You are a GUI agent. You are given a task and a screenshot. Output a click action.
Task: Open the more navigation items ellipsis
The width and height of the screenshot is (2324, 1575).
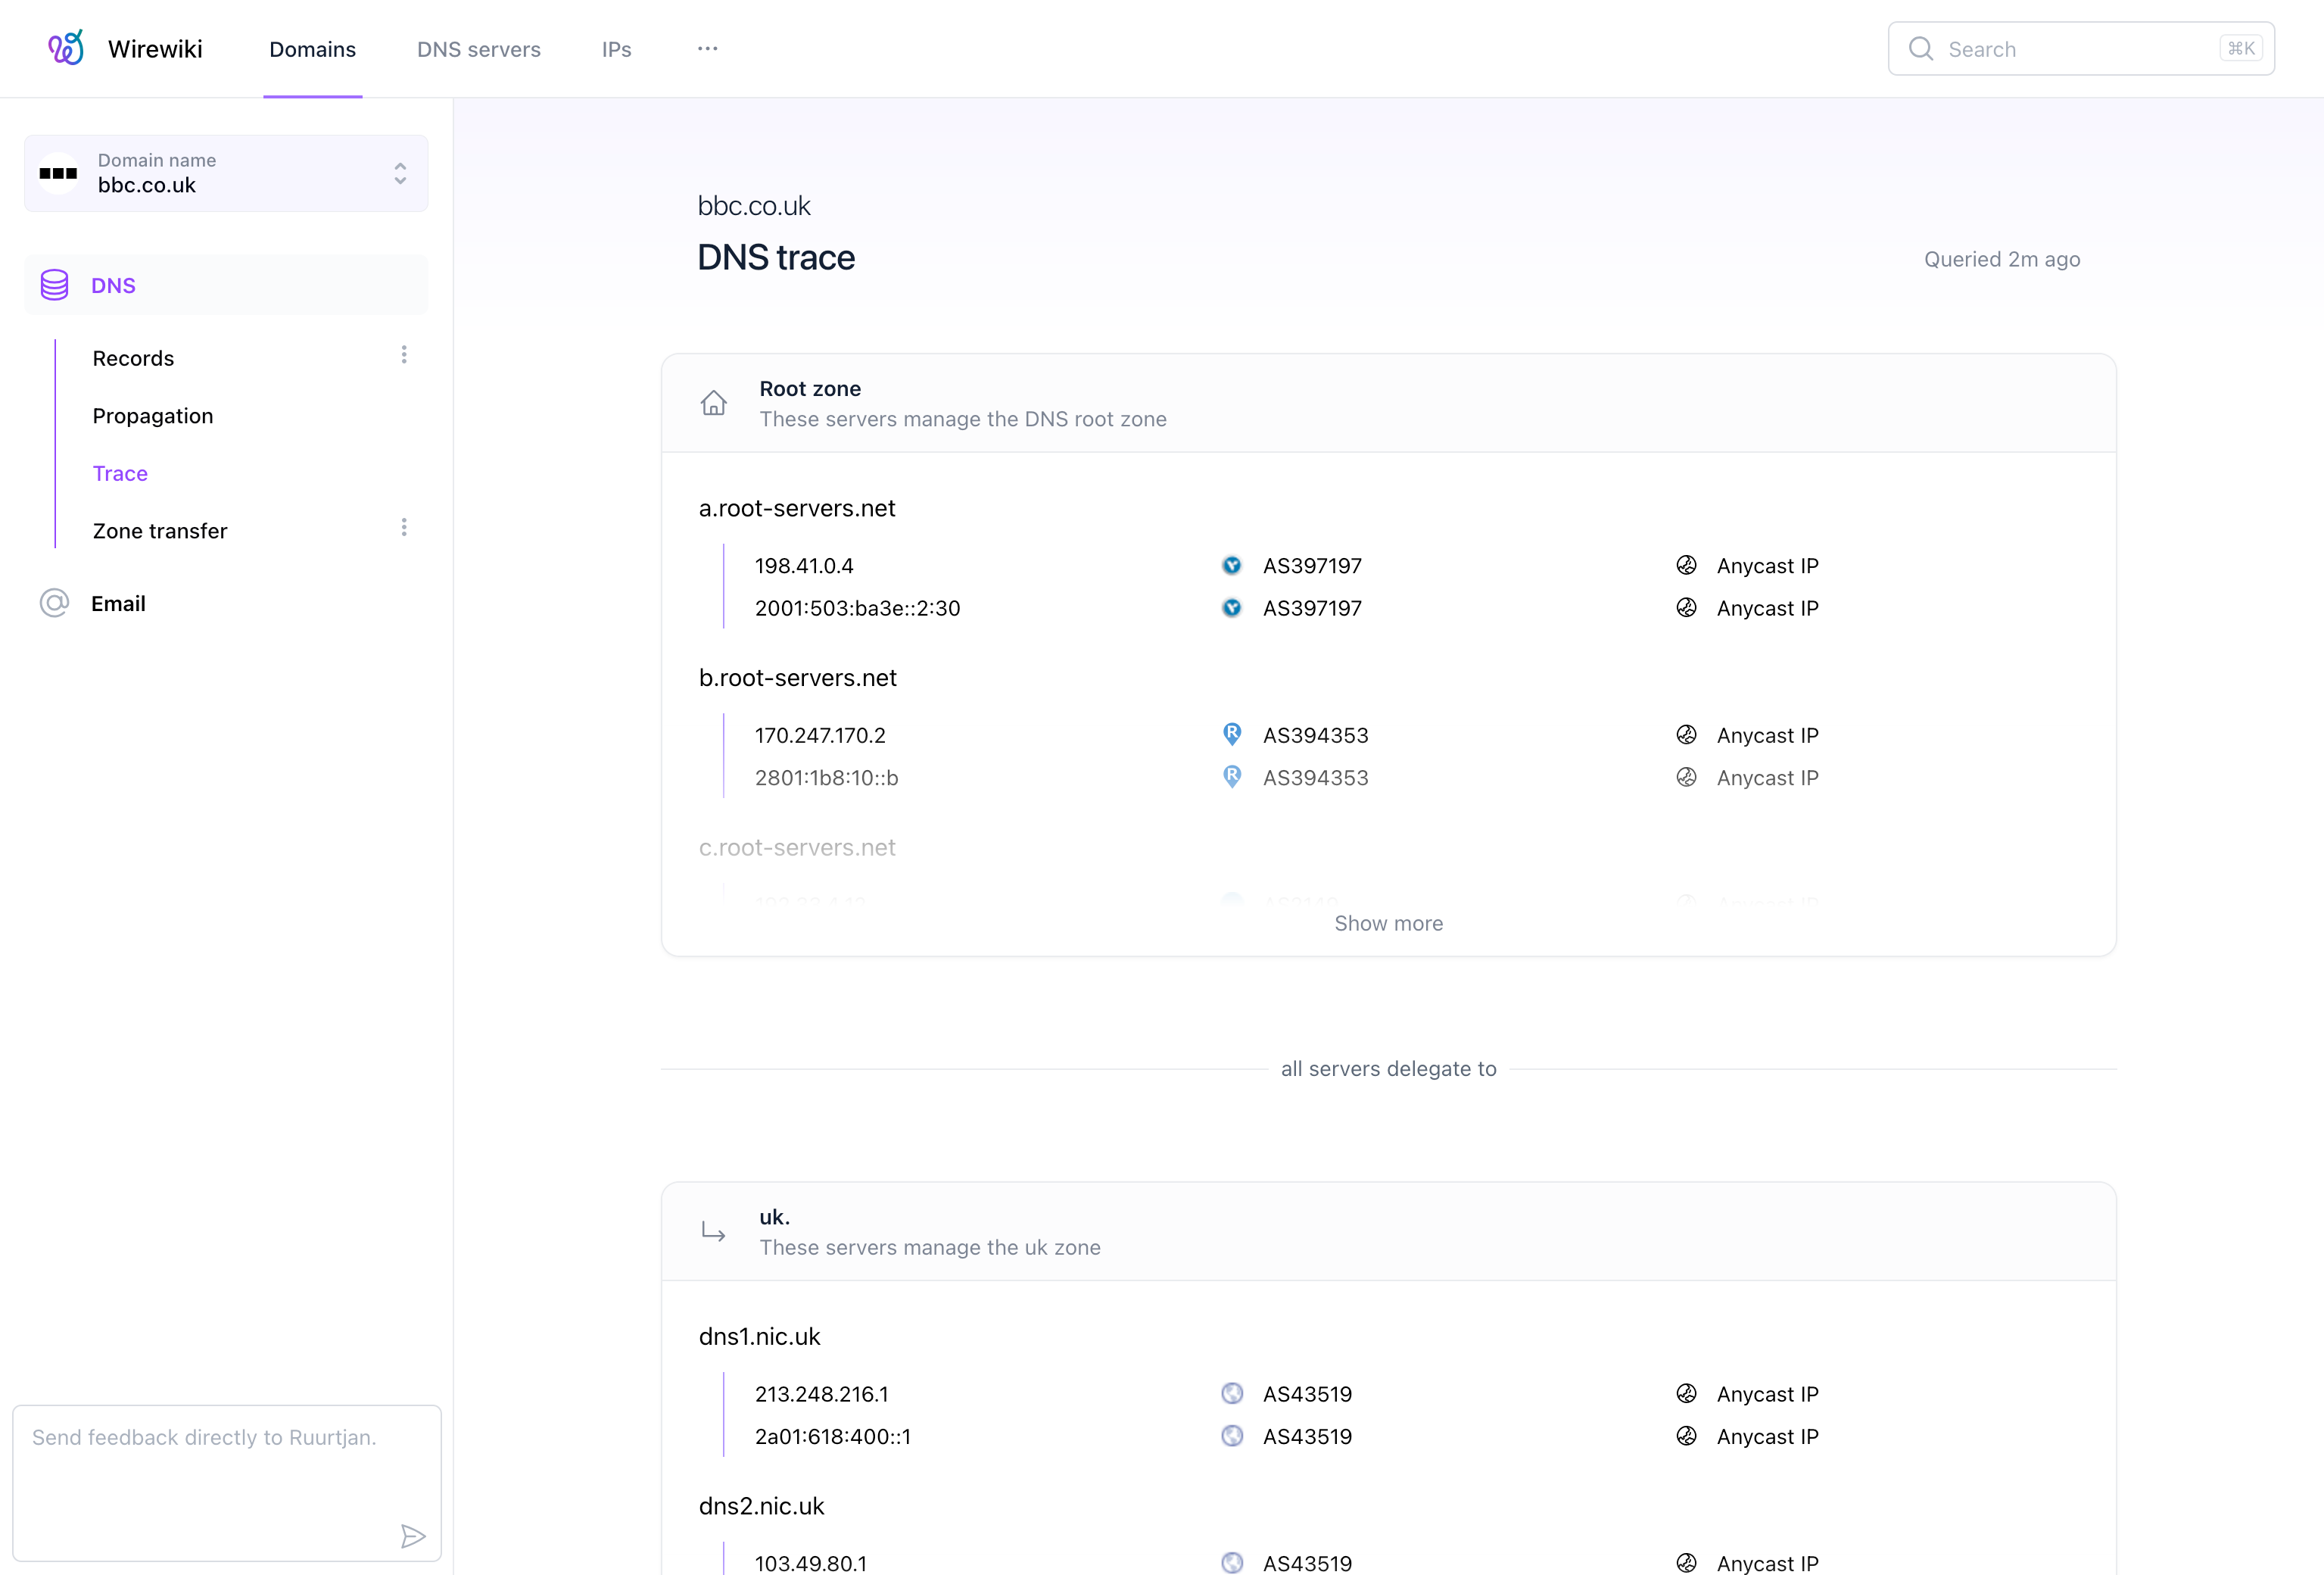pos(707,48)
